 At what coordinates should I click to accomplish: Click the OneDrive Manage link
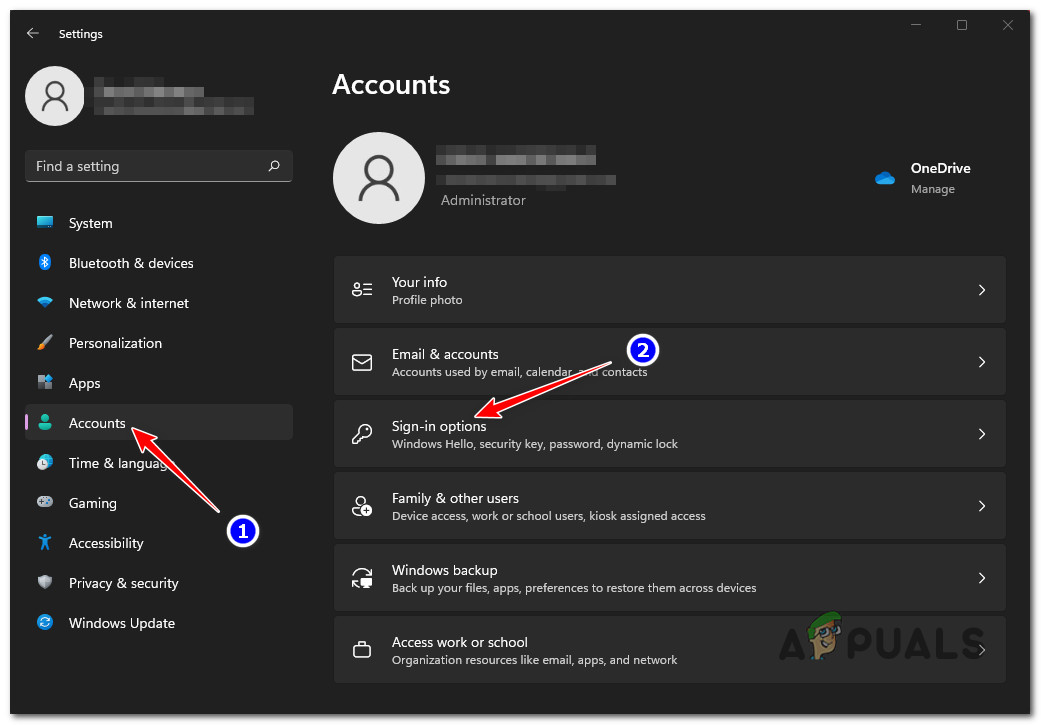[932, 189]
